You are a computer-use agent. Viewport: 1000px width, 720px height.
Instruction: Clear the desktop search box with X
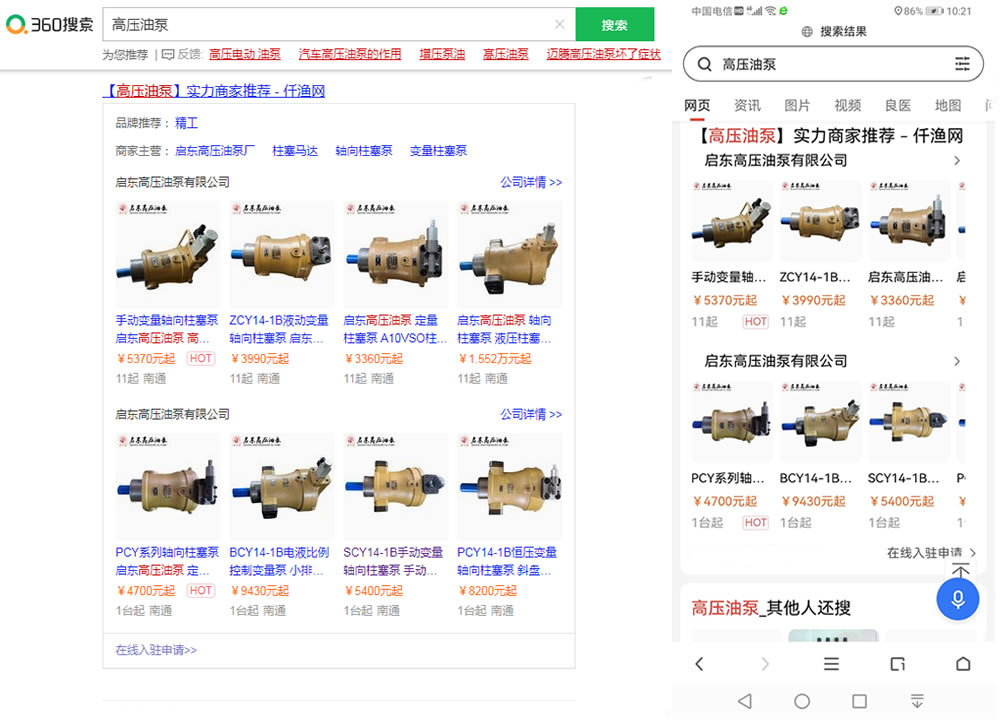pyautogui.click(x=560, y=25)
